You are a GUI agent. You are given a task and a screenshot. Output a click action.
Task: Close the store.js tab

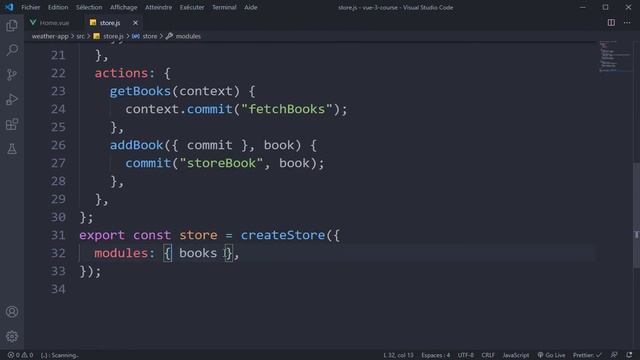[x=135, y=23]
